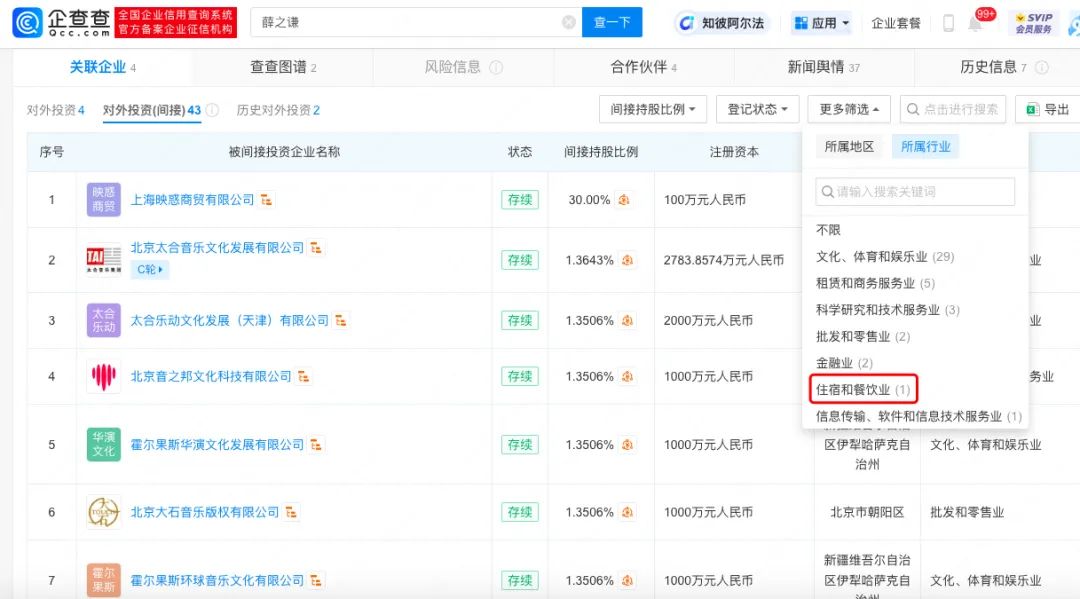Filter by 信息传输、软件和信息技术服务业 (1)

pos(918,416)
